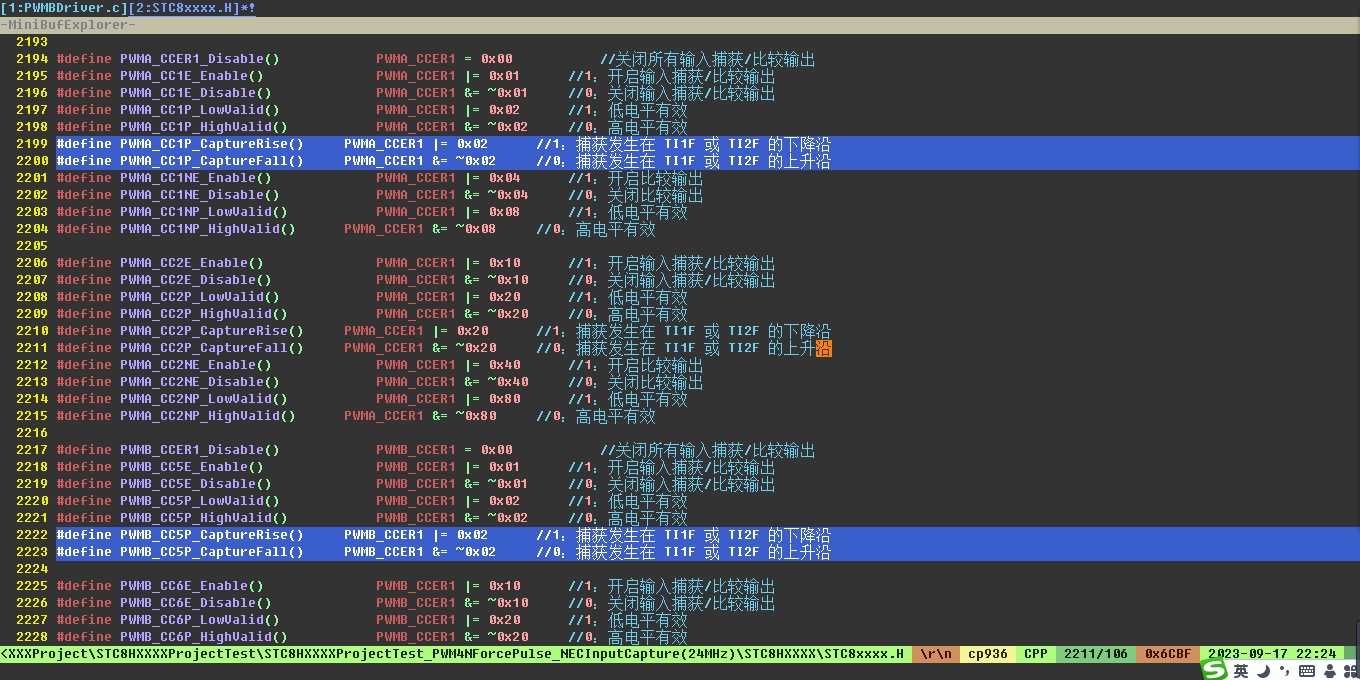The width and height of the screenshot is (1360, 680).
Task: Open the soft keyboard icon in IME bar
Action: tap(1306, 671)
